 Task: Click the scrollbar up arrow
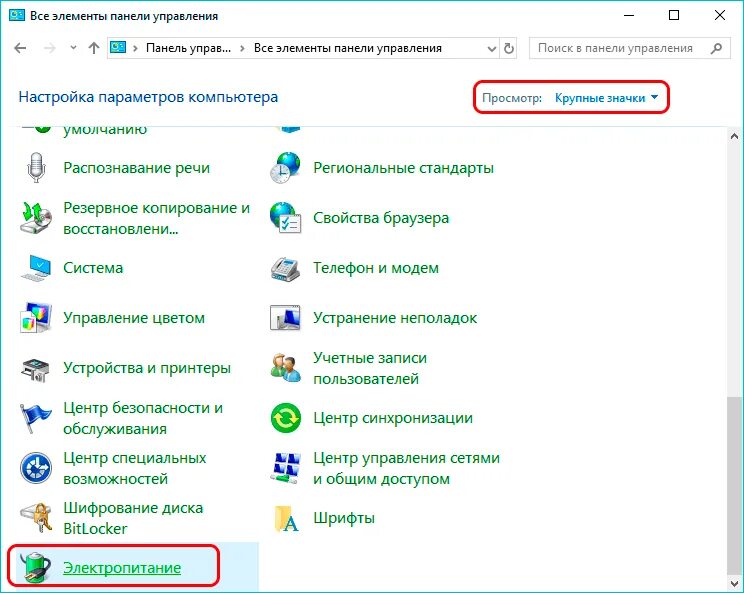point(734,136)
